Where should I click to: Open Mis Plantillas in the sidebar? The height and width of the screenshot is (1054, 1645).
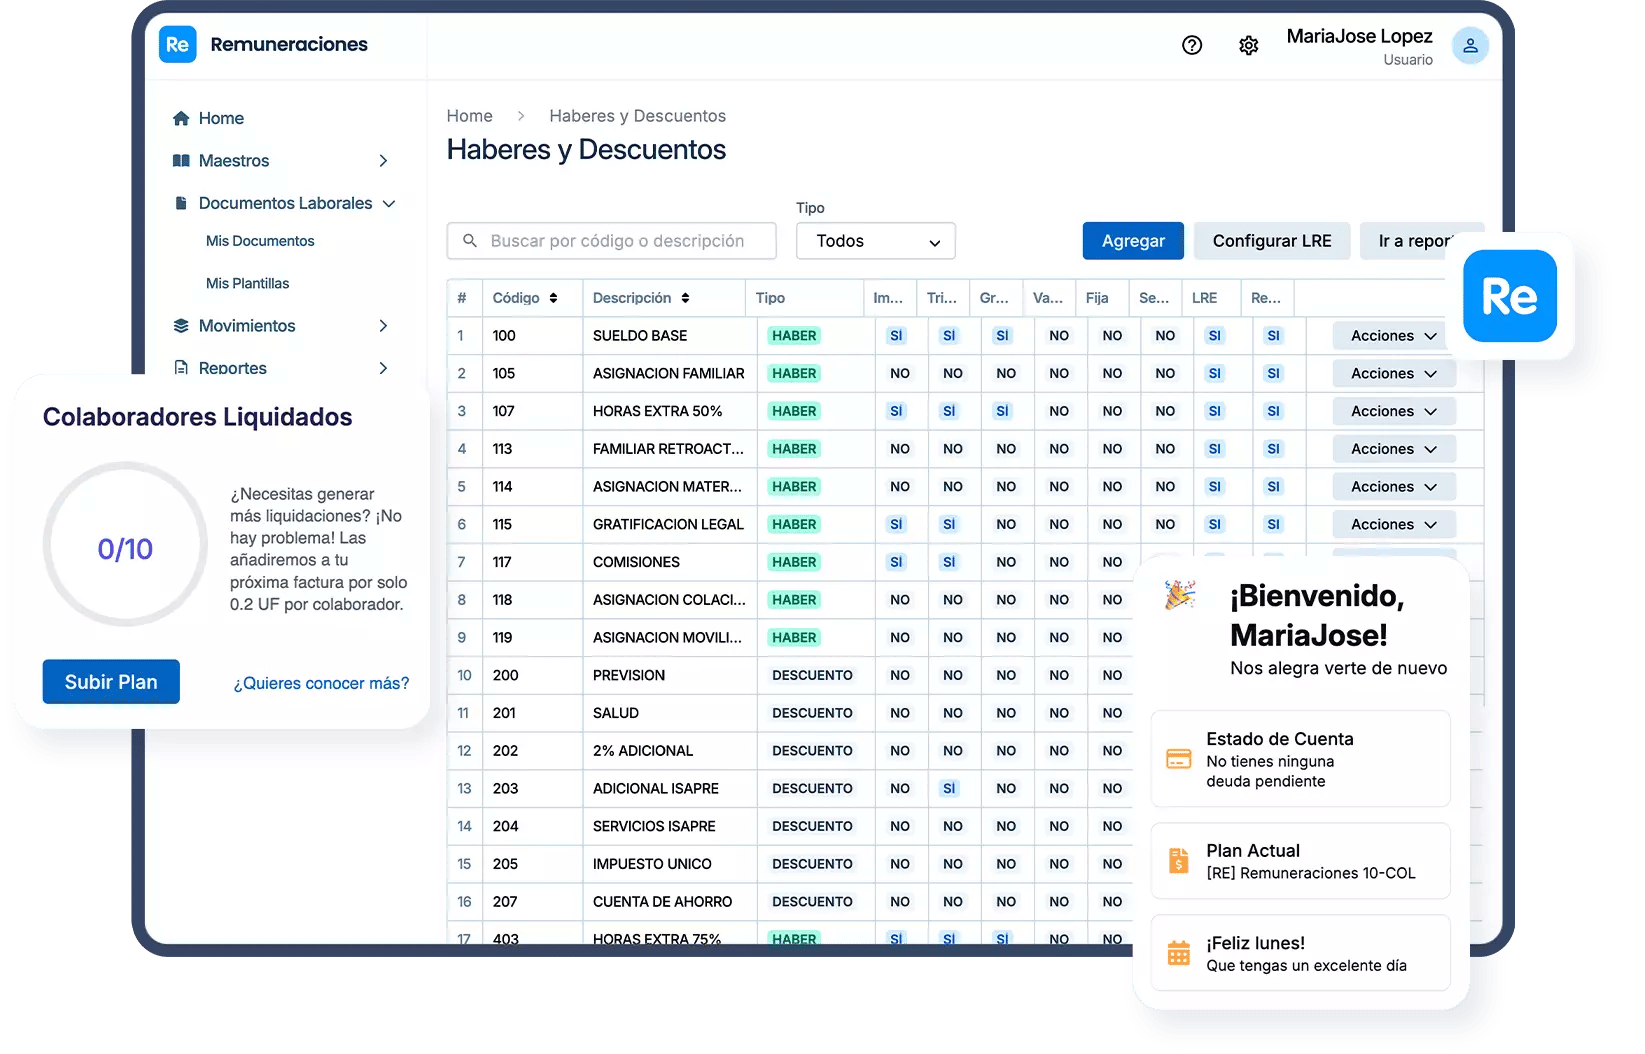coord(247,283)
